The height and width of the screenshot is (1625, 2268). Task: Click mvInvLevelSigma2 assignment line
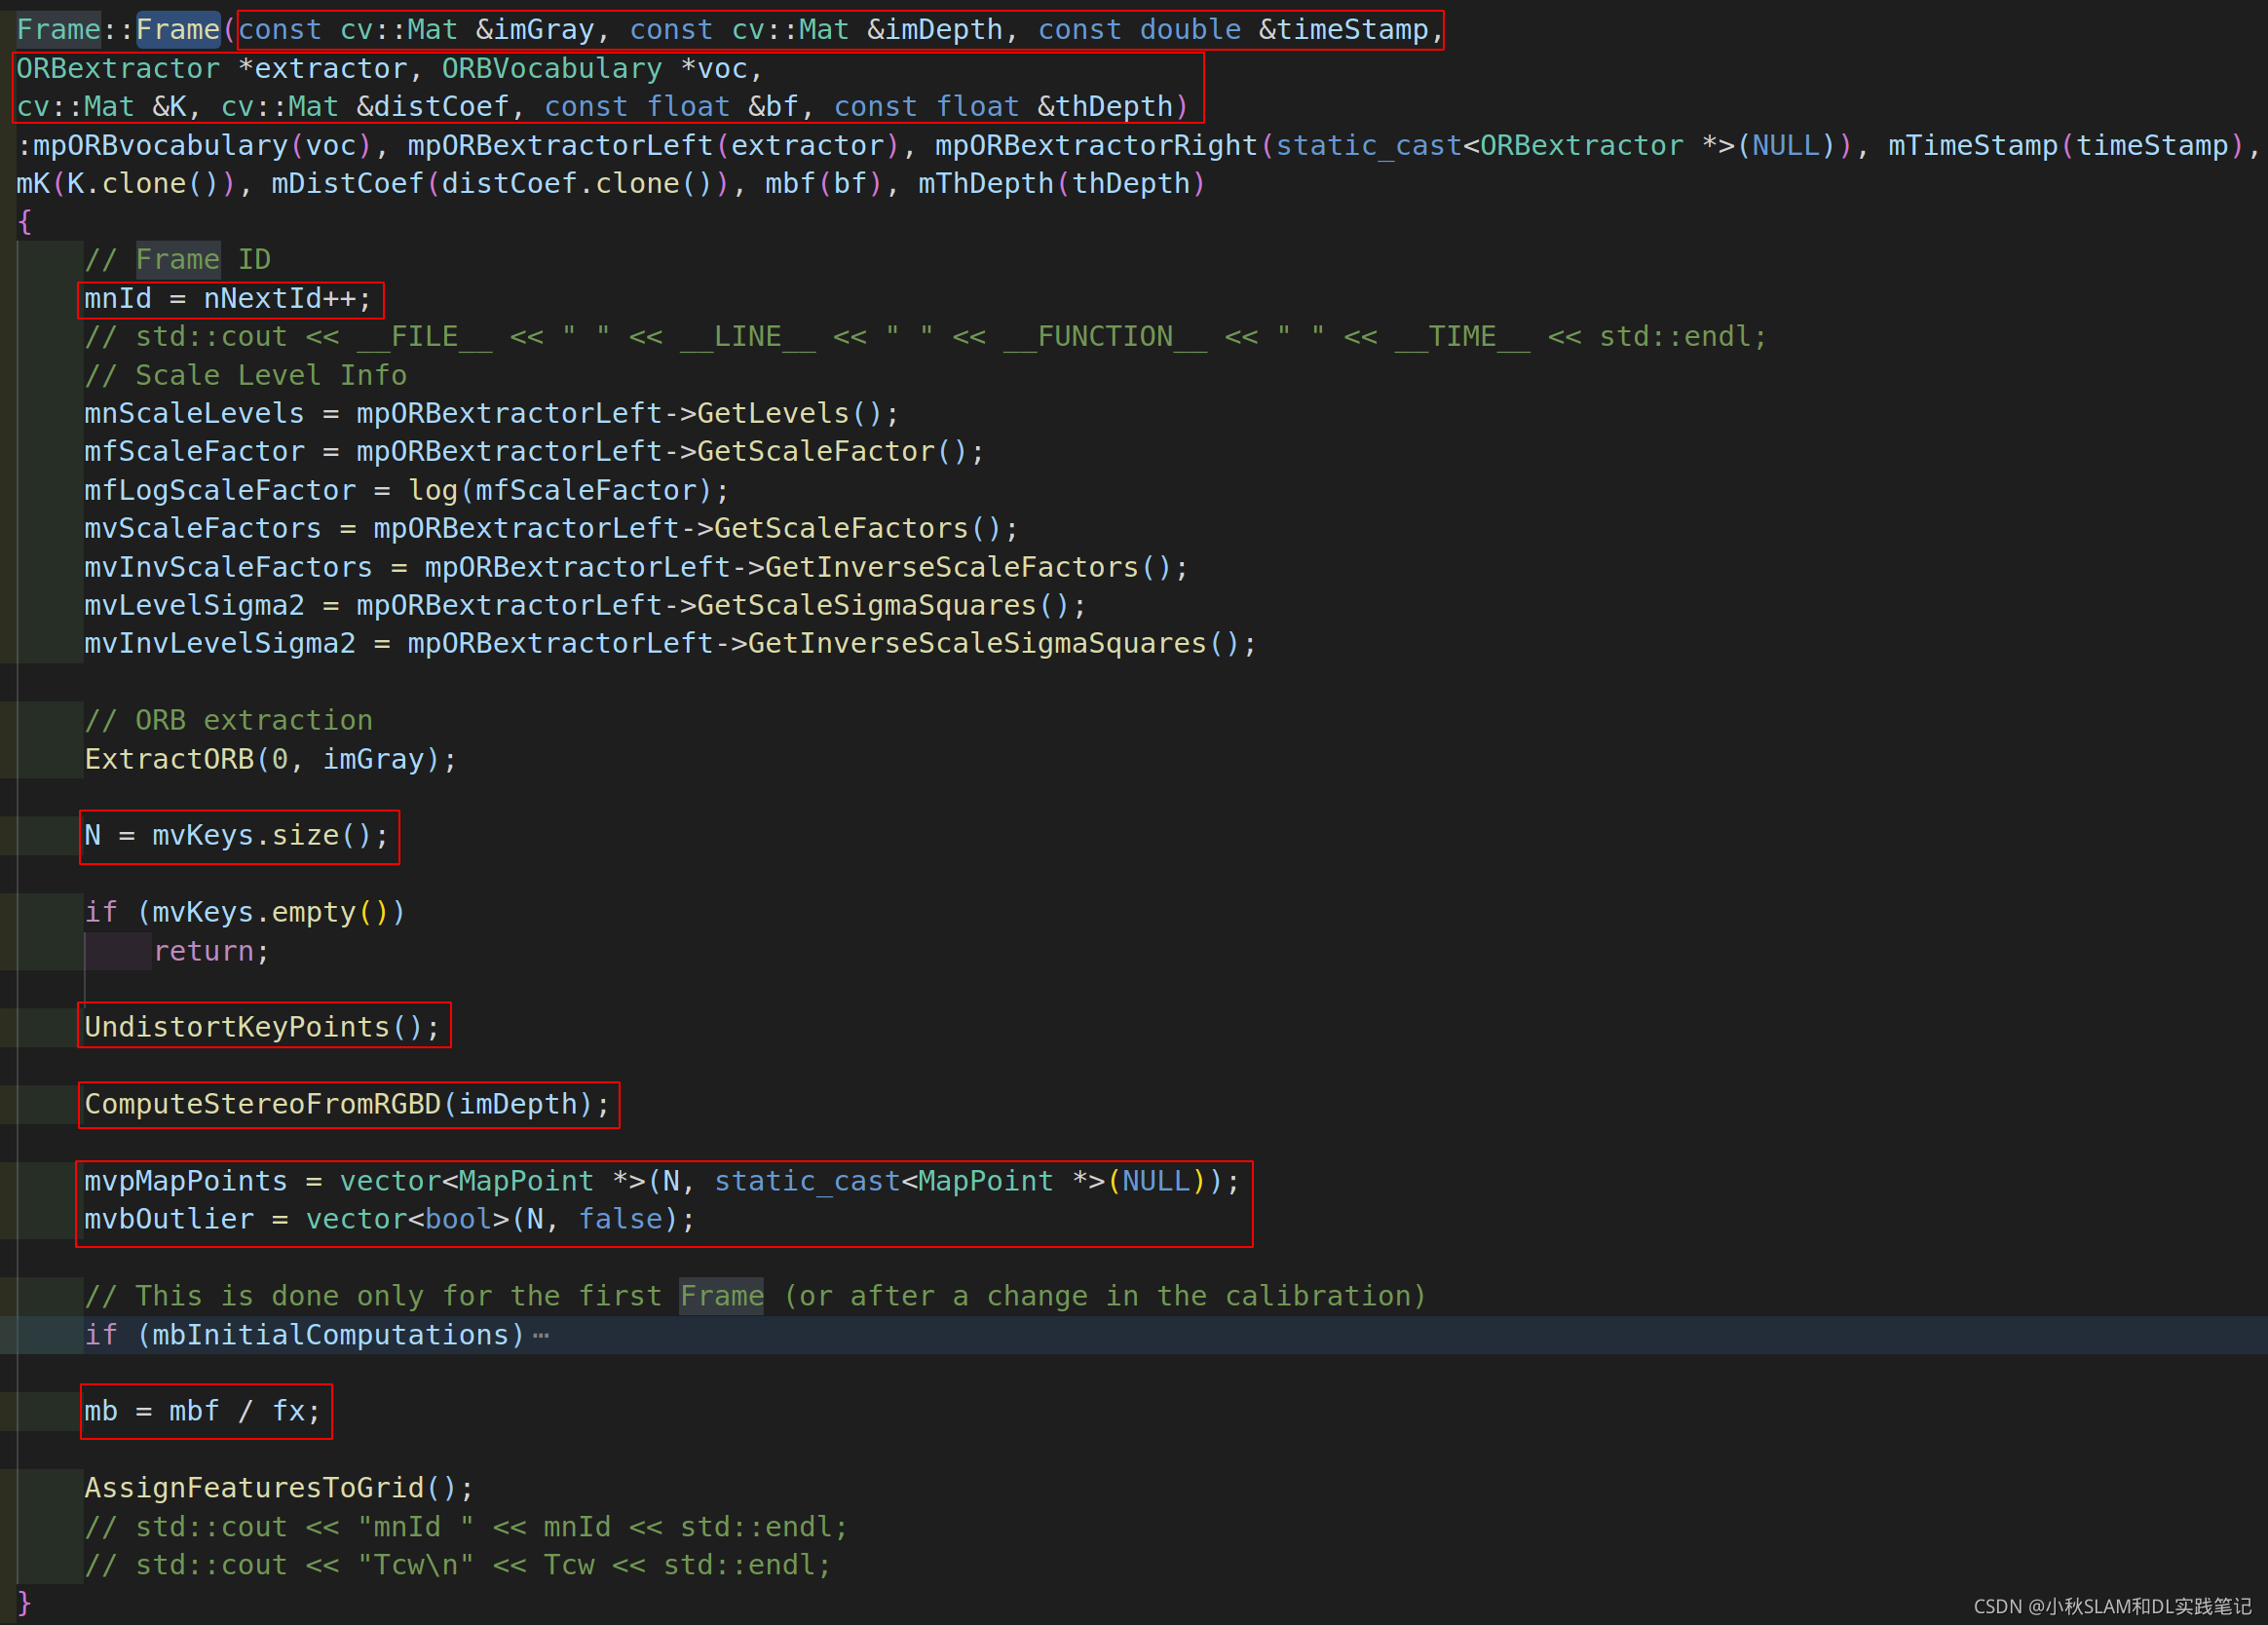669,643
